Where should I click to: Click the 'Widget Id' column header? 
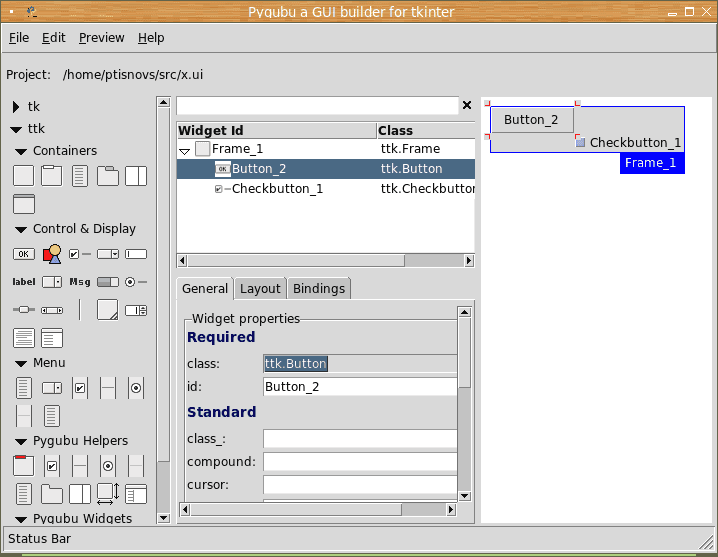pos(277,131)
